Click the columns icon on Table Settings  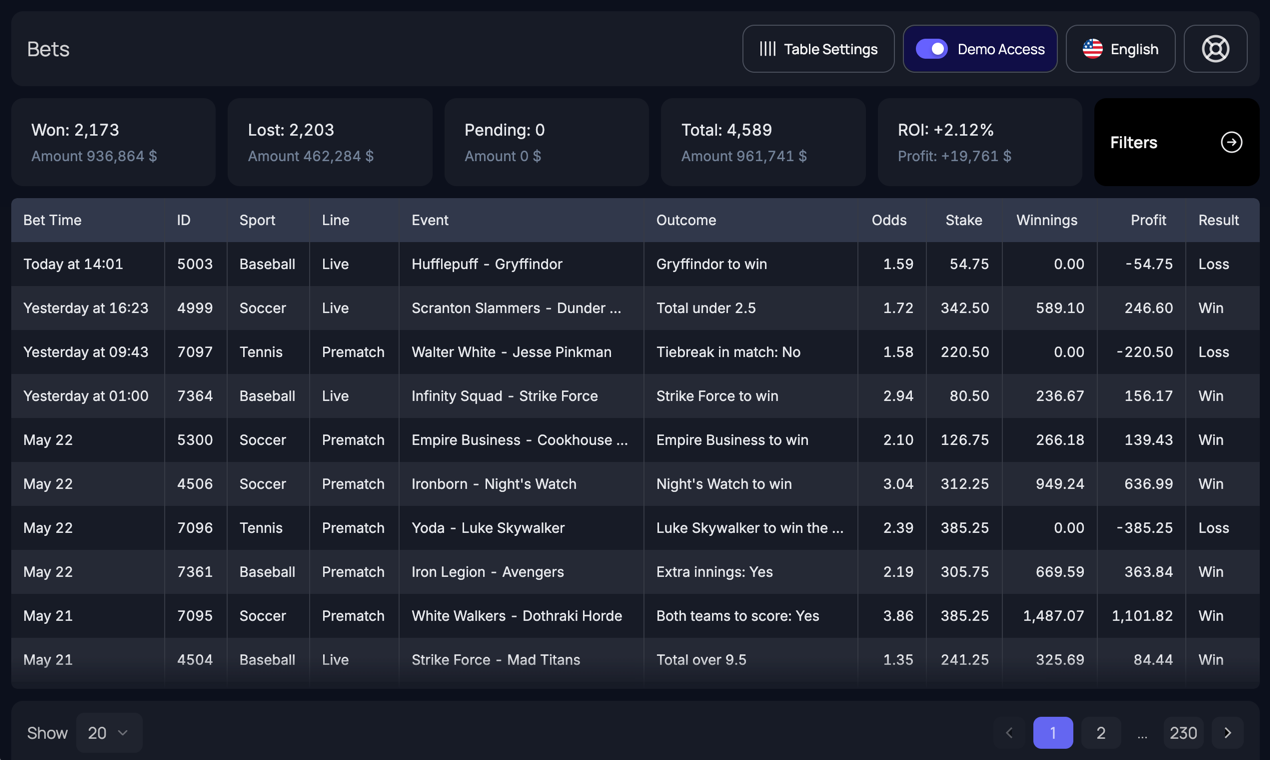pyautogui.click(x=767, y=48)
